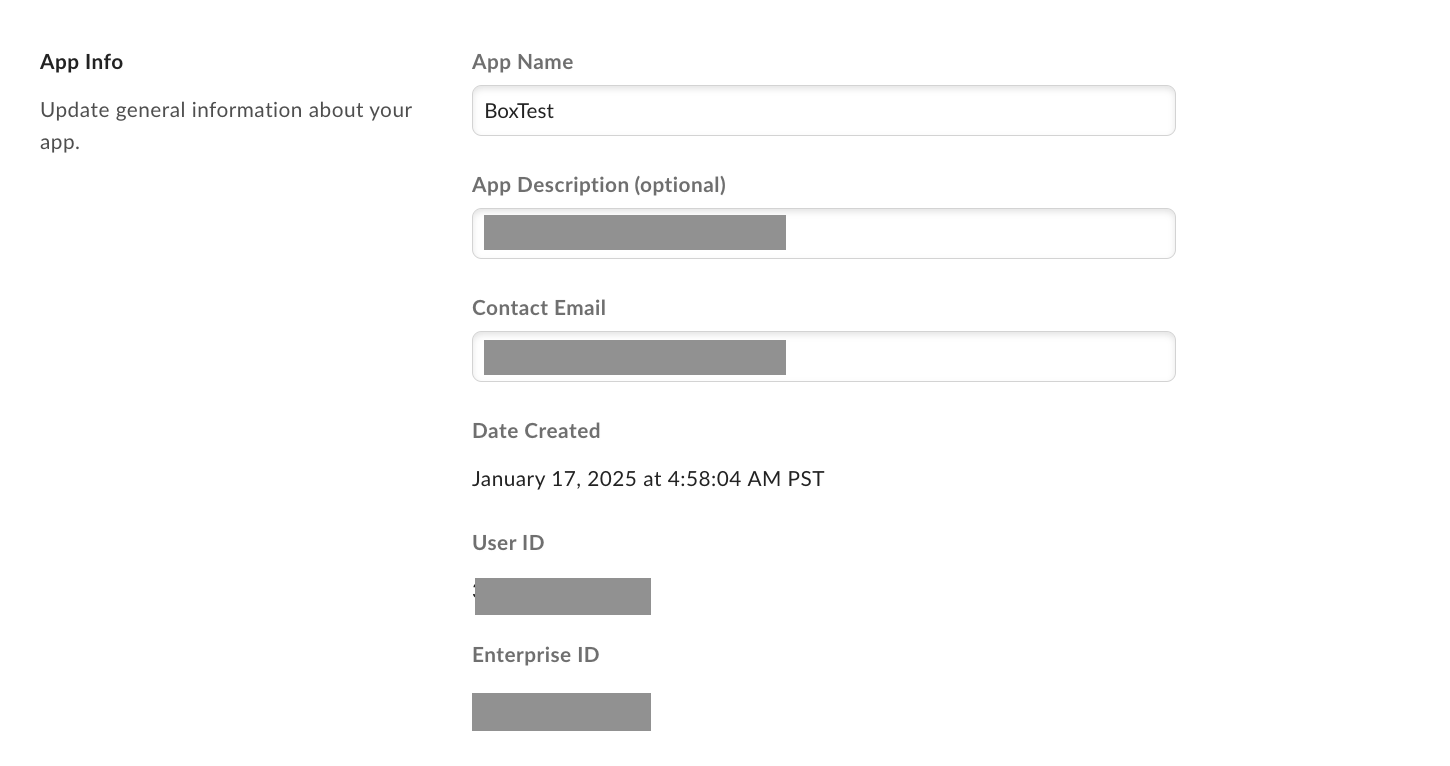
Task: Click the redacted text inside App Description
Action: click(x=634, y=232)
